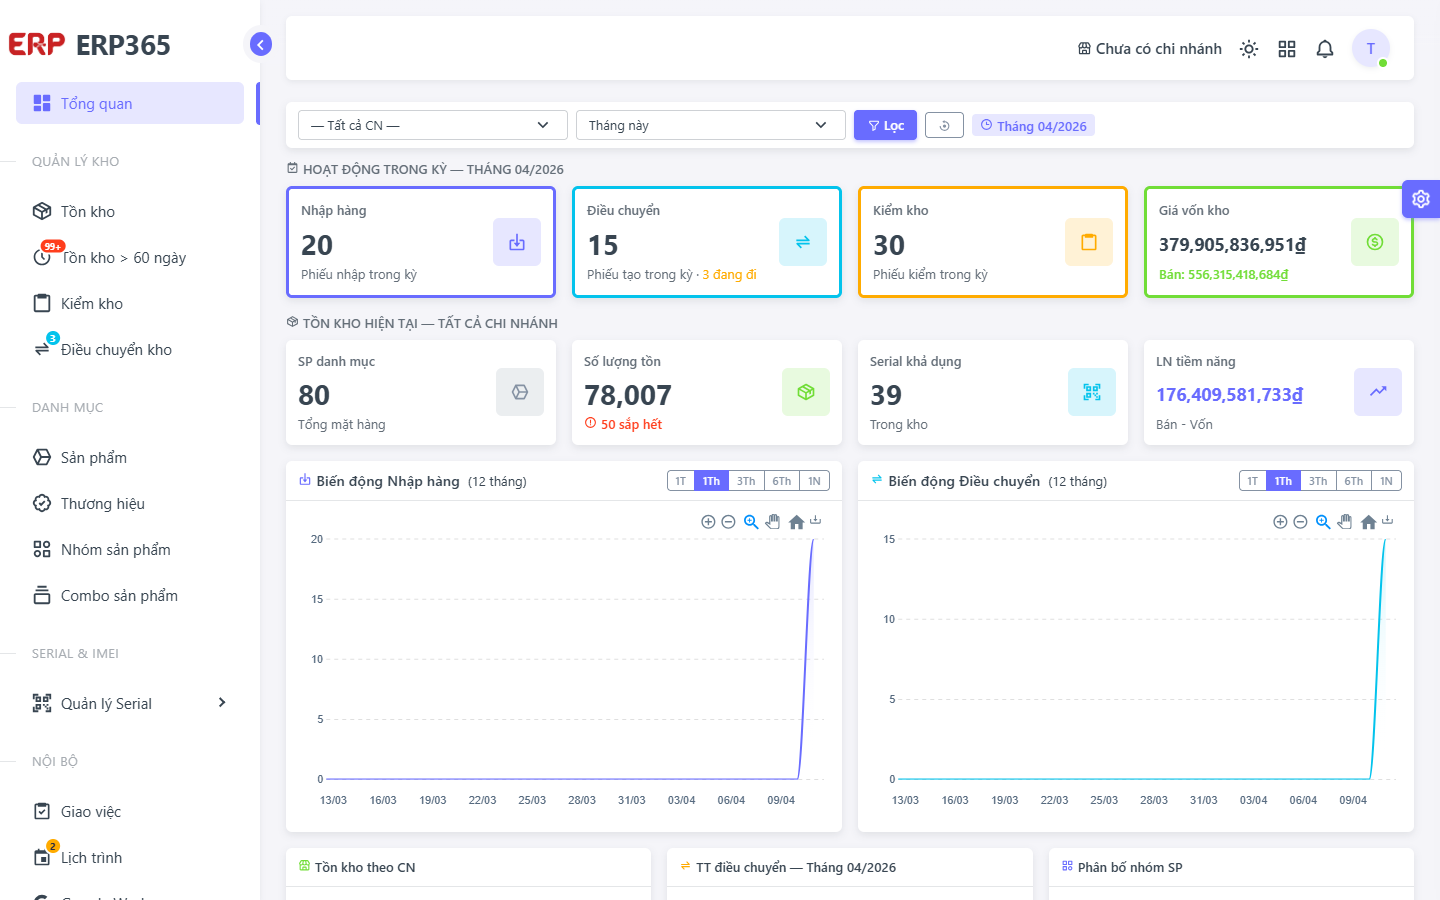The image size is (1440, 900).
Task: Open notifications bell
Action: click(1325, 49)
